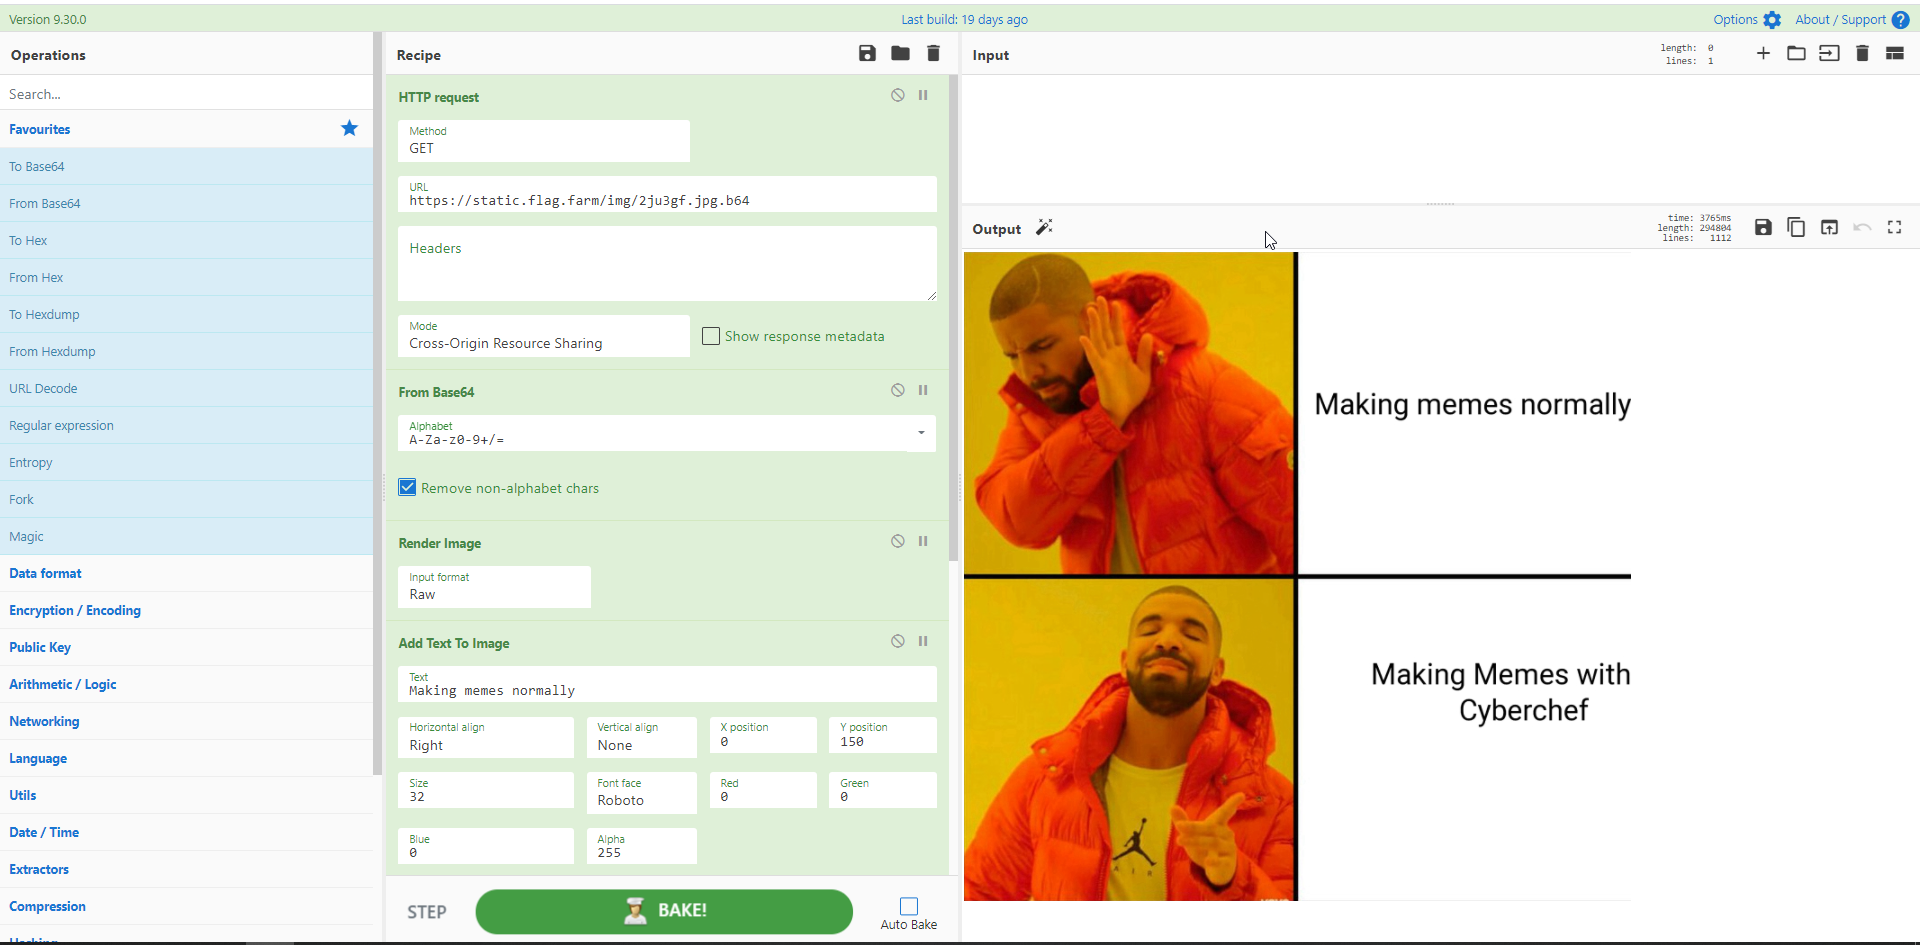Reset the pane layout icon
Viewport: 1920px width, 945px height.
[1895, 53]
